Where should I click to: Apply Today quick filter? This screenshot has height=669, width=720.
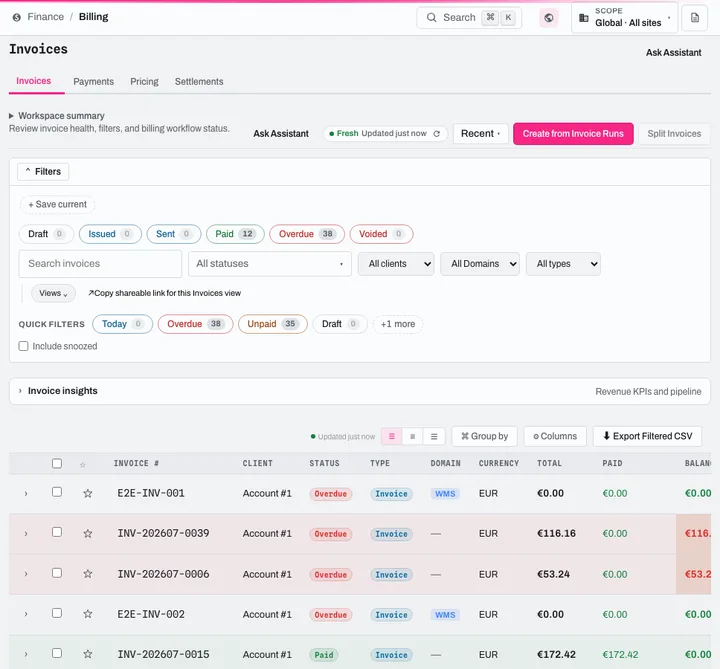tap(122, 324)
